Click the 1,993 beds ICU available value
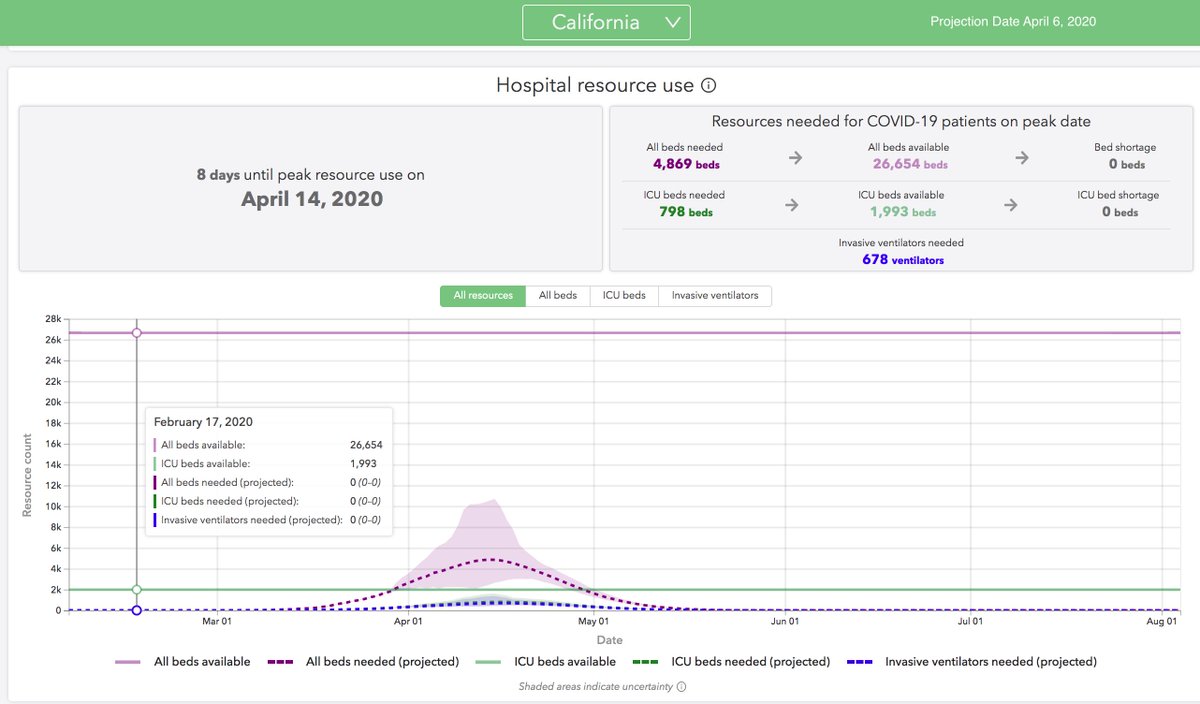Image resolution: width=1200 pixels, height=704 pixels. [903, 212]
